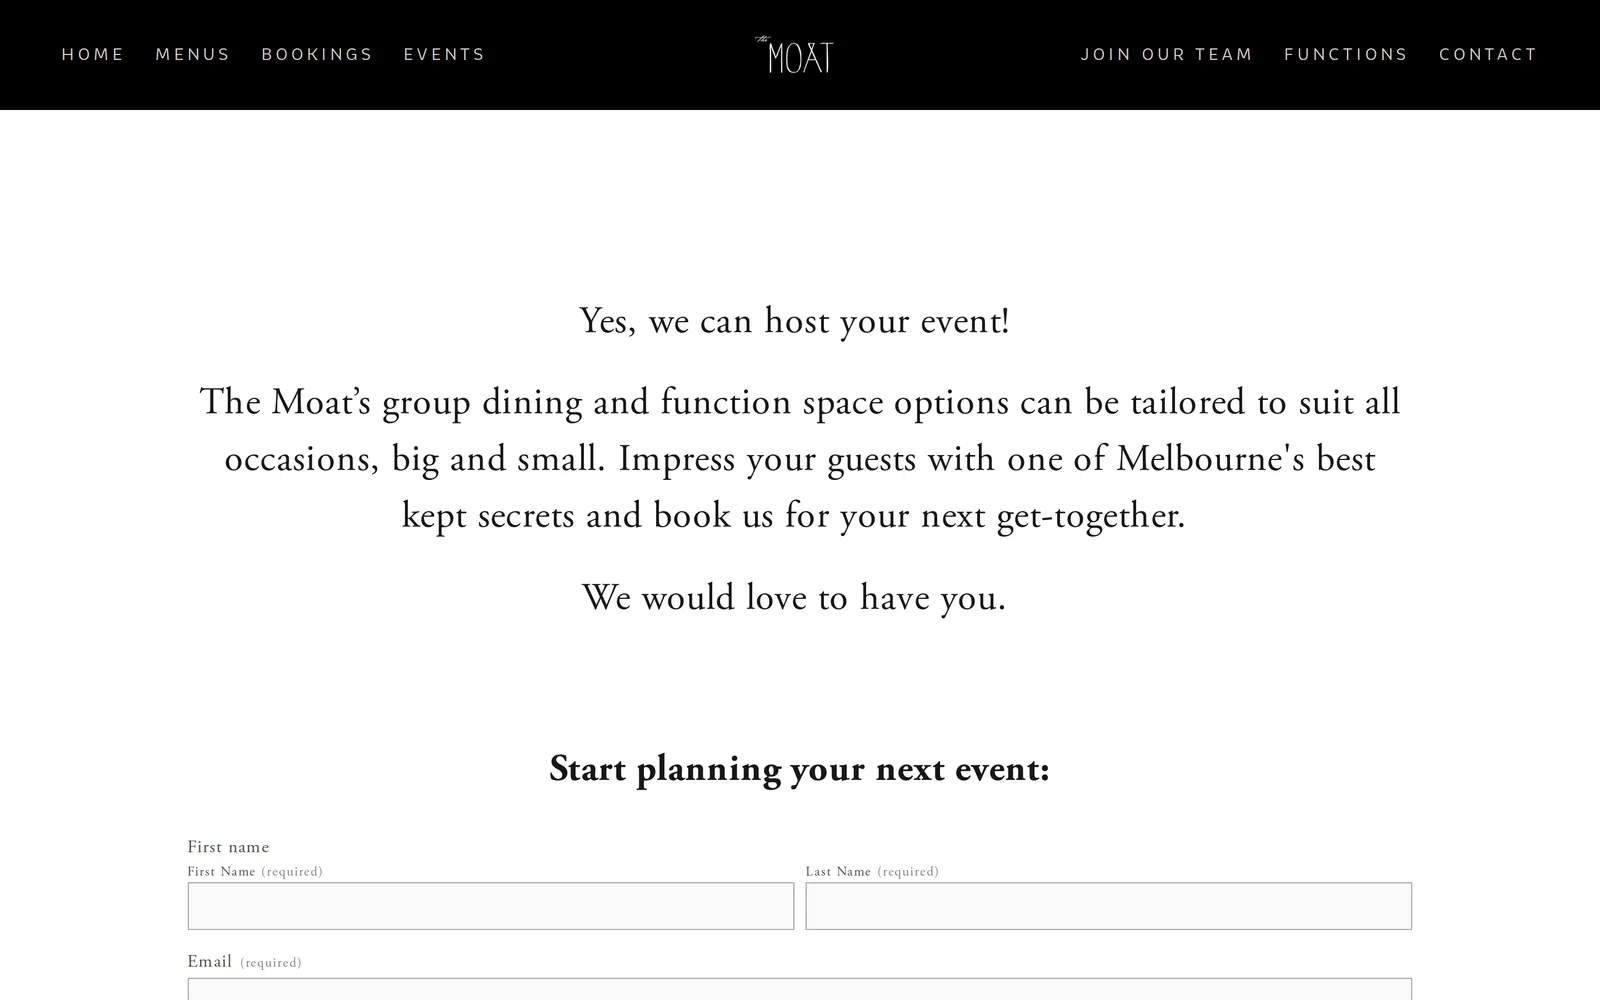This screenshot has width=1600, height=1000.
Task: Click the First Name (required) label
Action: [x=255, y=872]
